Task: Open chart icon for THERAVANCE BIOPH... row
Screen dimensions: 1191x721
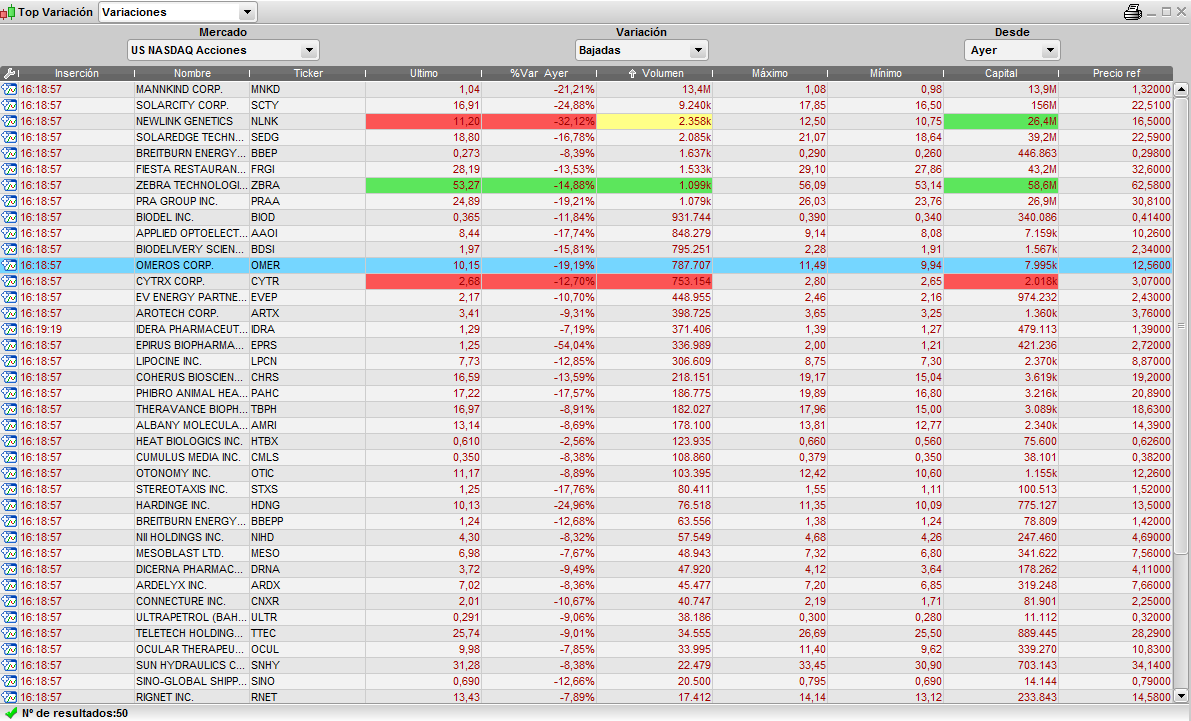Action: (9, 409)
